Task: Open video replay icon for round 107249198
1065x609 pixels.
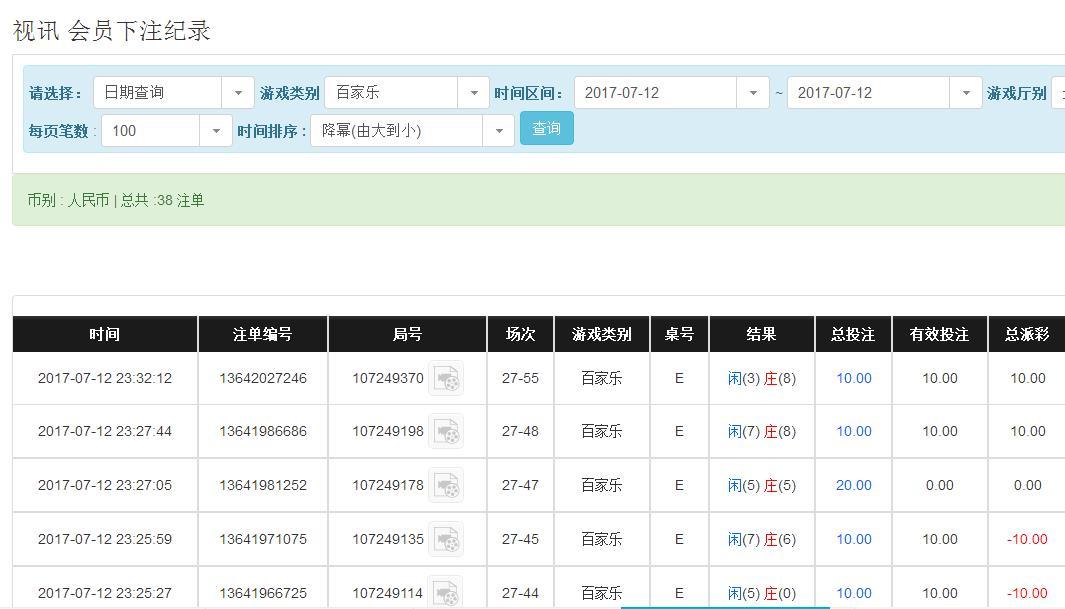Action: point(446,431)
